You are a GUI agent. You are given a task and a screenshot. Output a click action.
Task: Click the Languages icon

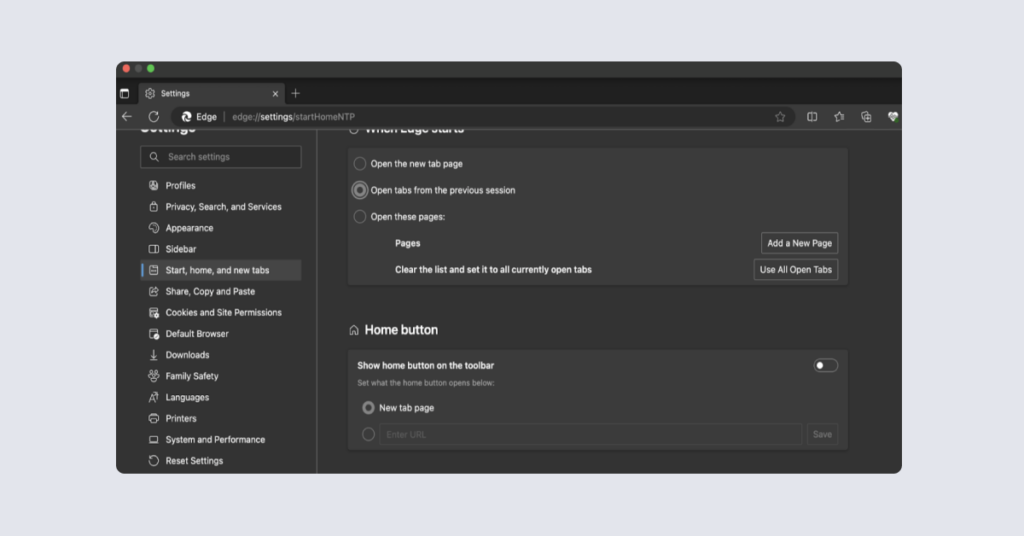click(153, 397)
